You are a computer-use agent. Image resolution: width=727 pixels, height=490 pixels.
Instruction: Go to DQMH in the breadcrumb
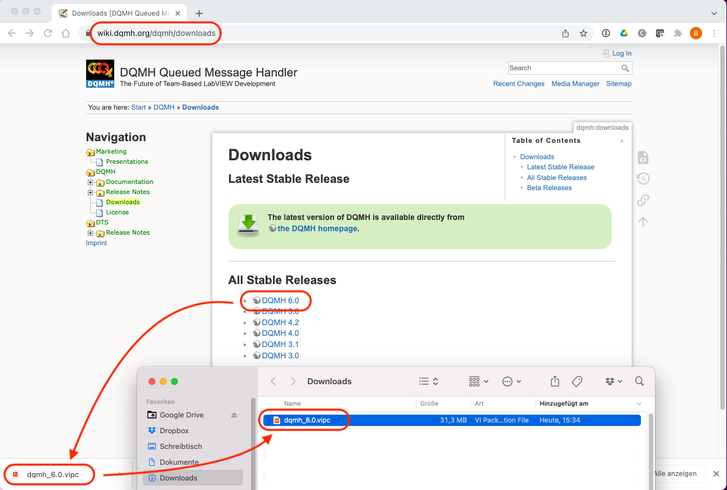point(164,107)
